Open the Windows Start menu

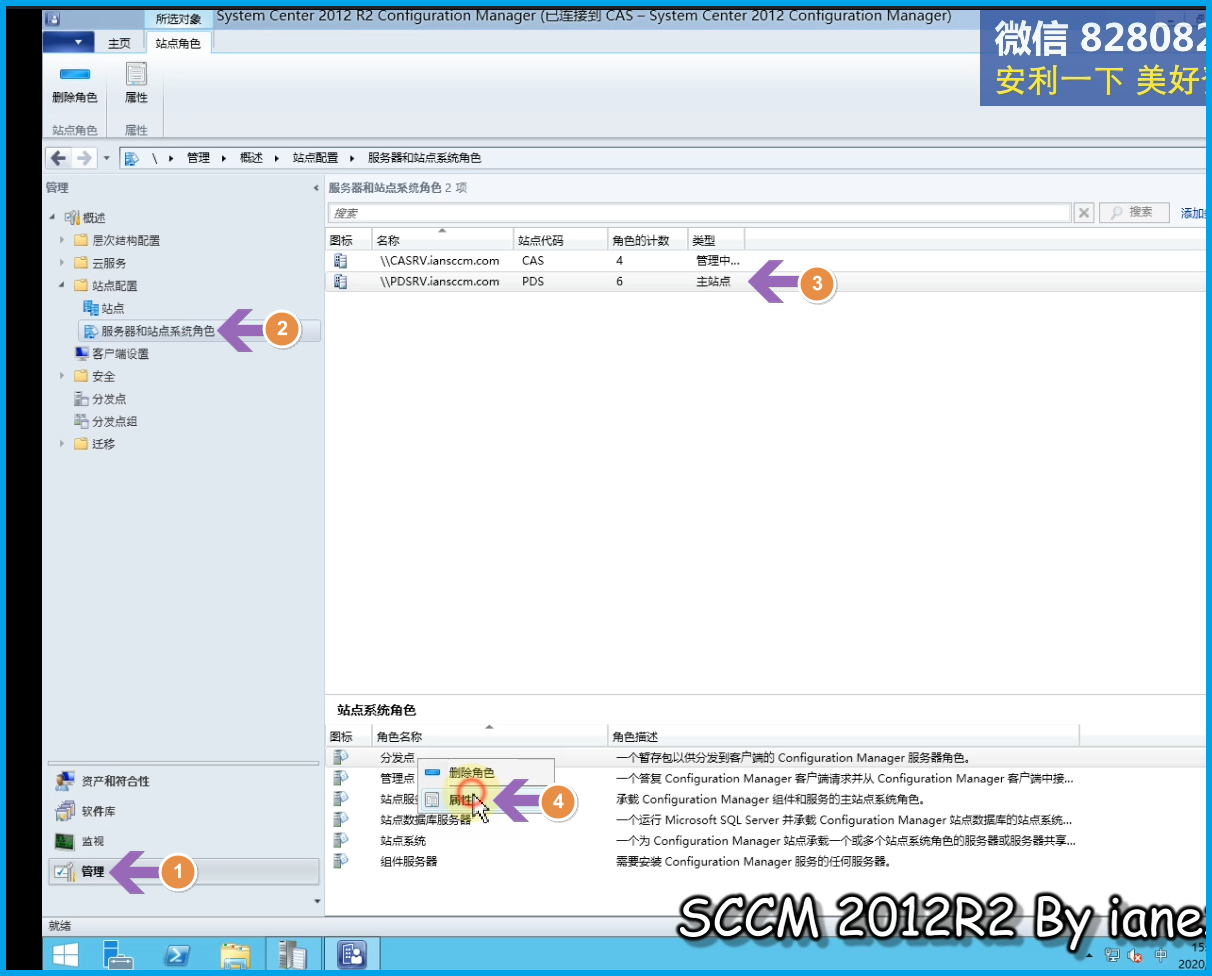68,955
